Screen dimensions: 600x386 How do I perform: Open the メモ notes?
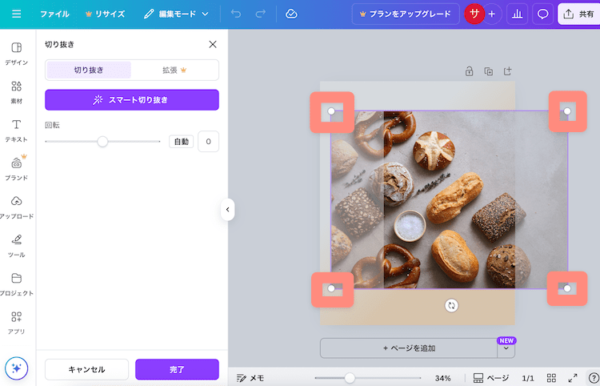(251, 378)
